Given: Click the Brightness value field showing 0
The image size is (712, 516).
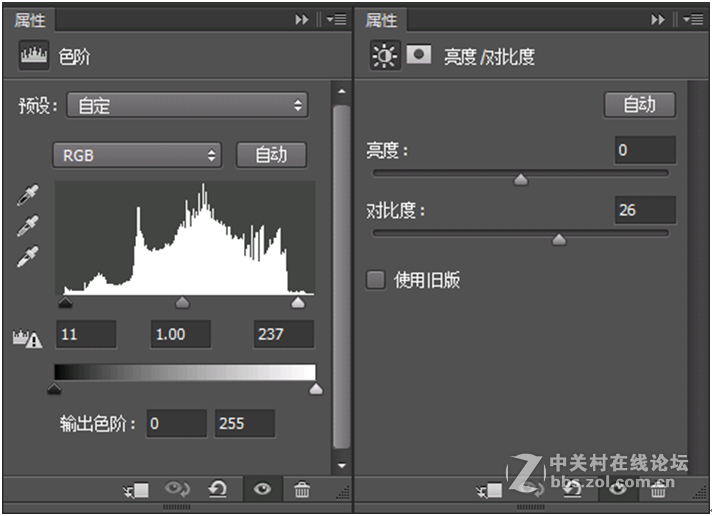Looking at the screenshot, I should coord(645,150).
